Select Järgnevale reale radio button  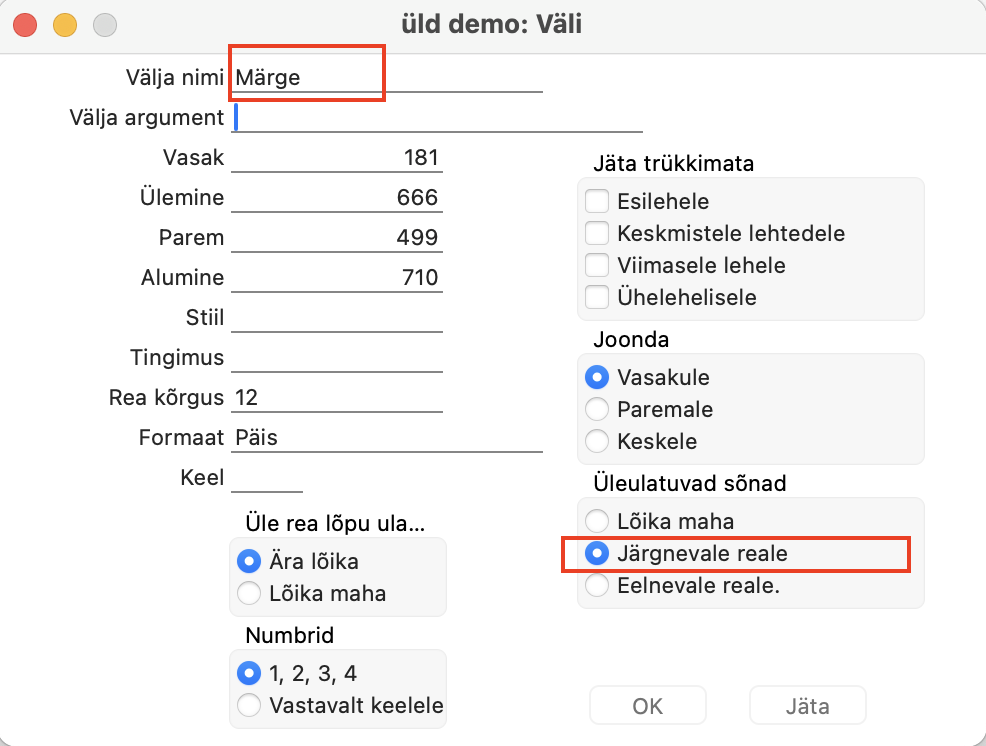coord(597,553)
